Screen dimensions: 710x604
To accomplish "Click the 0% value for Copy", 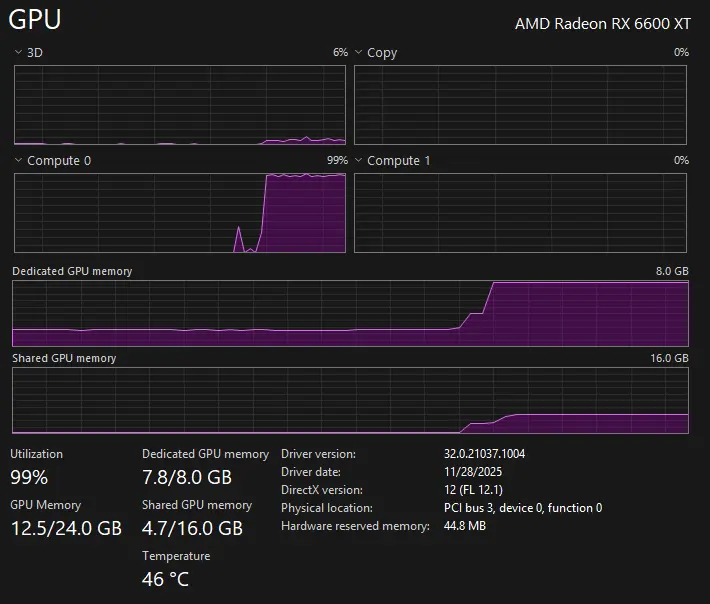I will click(x=681, y=52).
